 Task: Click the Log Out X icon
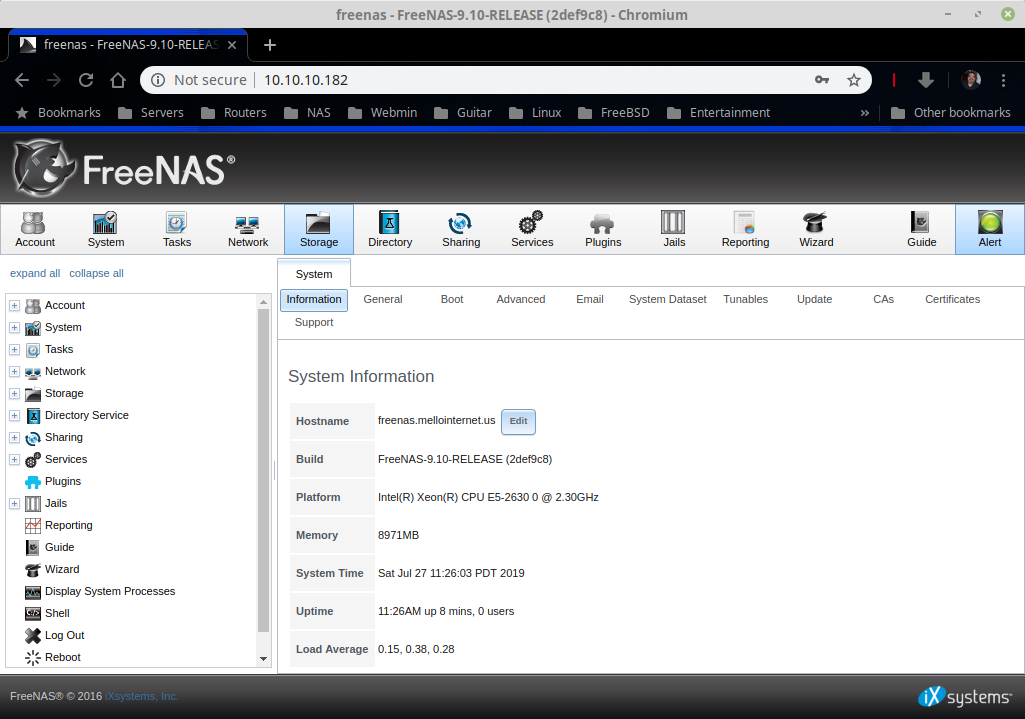33,635
